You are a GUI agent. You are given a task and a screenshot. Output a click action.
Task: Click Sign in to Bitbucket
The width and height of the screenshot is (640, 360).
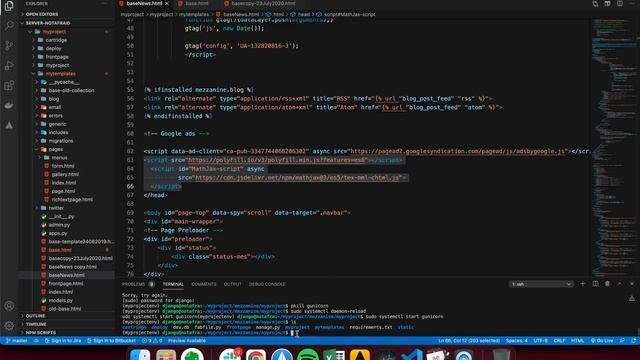pyautogui.click(x=111, y=340)
